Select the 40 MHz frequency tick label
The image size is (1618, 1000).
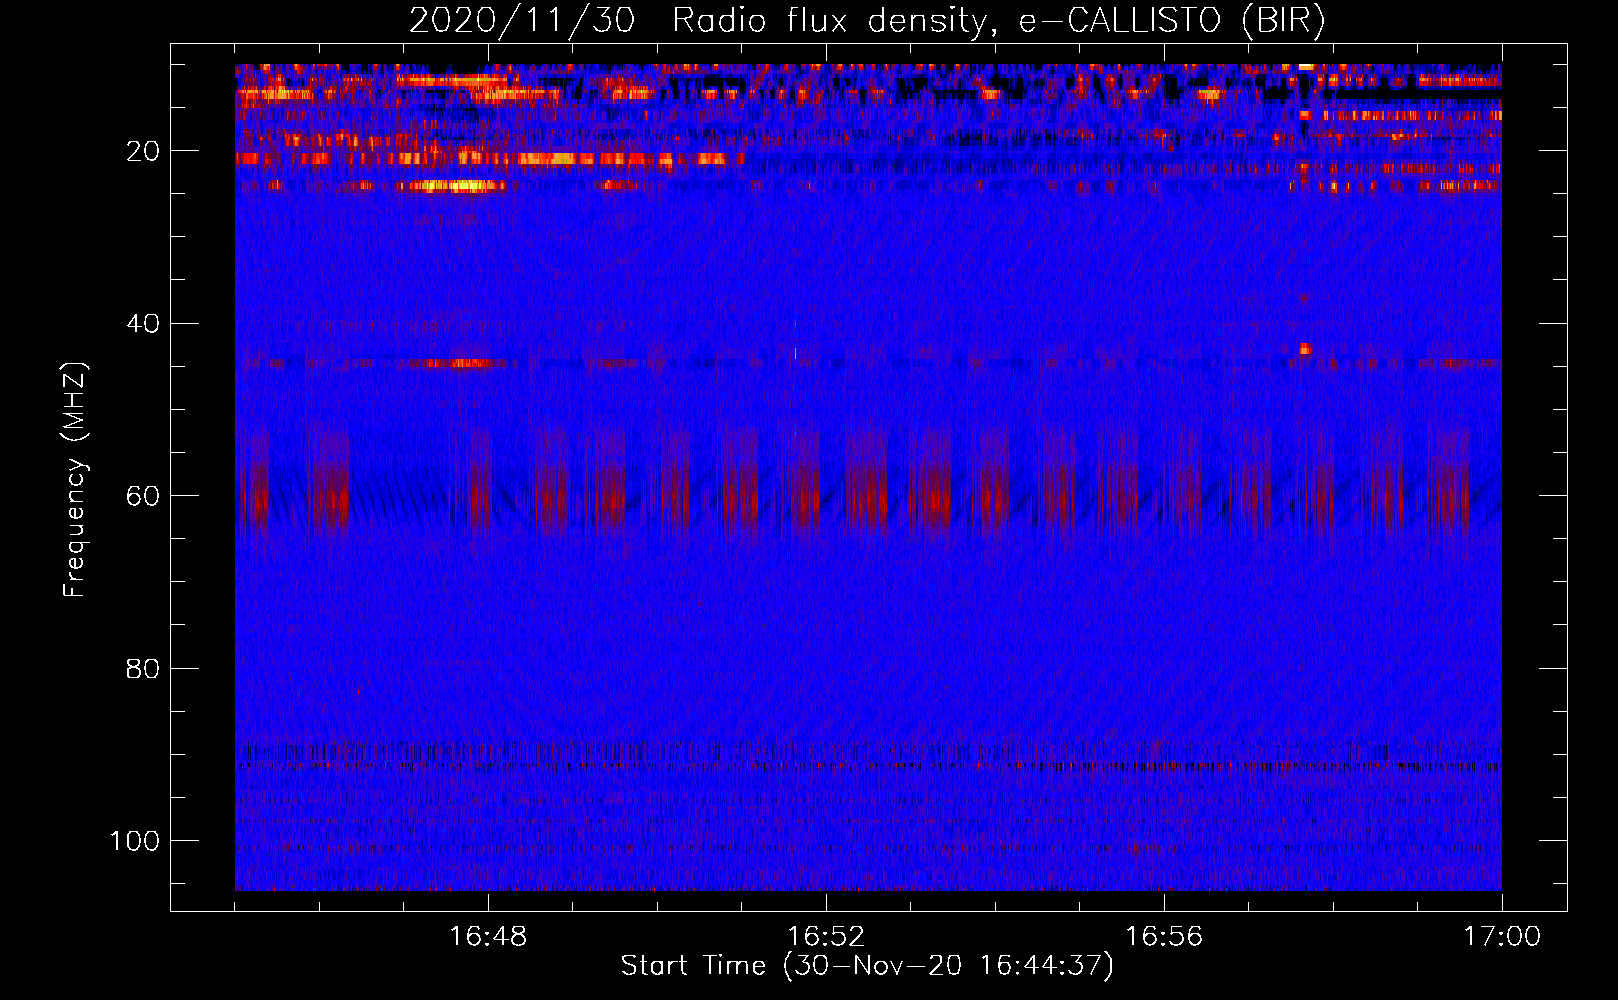pos(143,324)
